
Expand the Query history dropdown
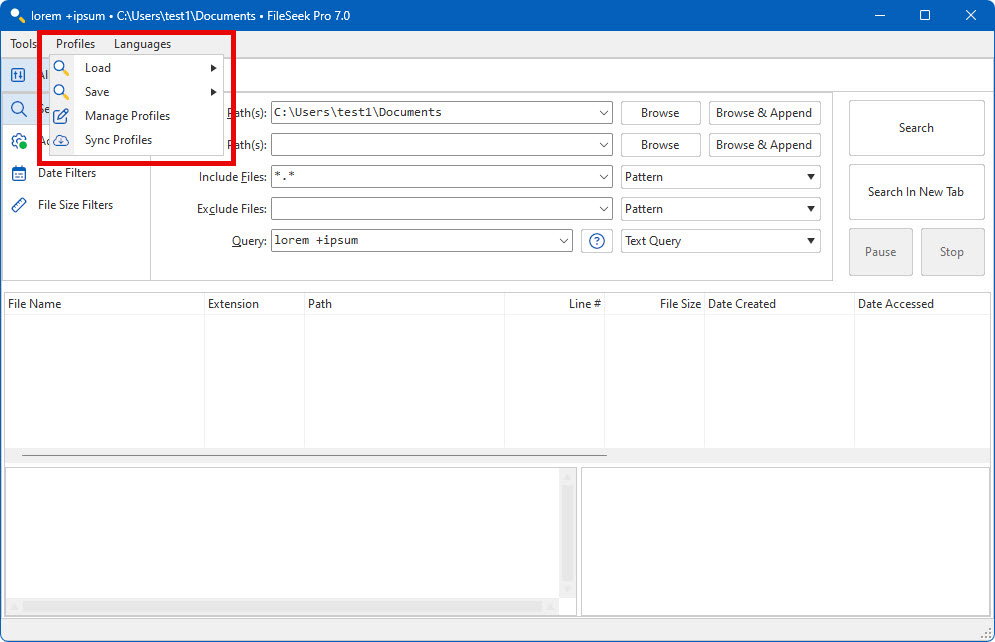coord(563,241)
